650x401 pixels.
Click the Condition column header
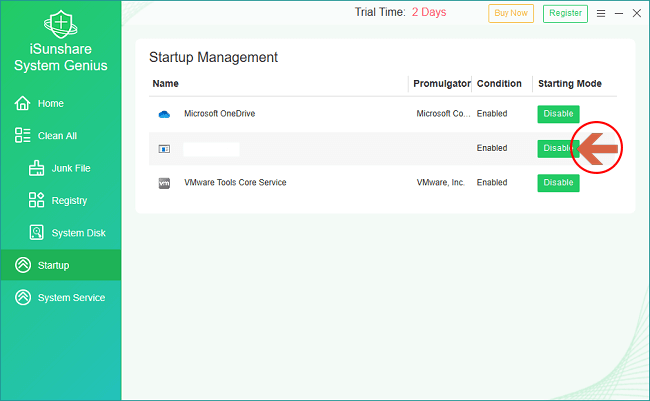[x=499, y=84]
